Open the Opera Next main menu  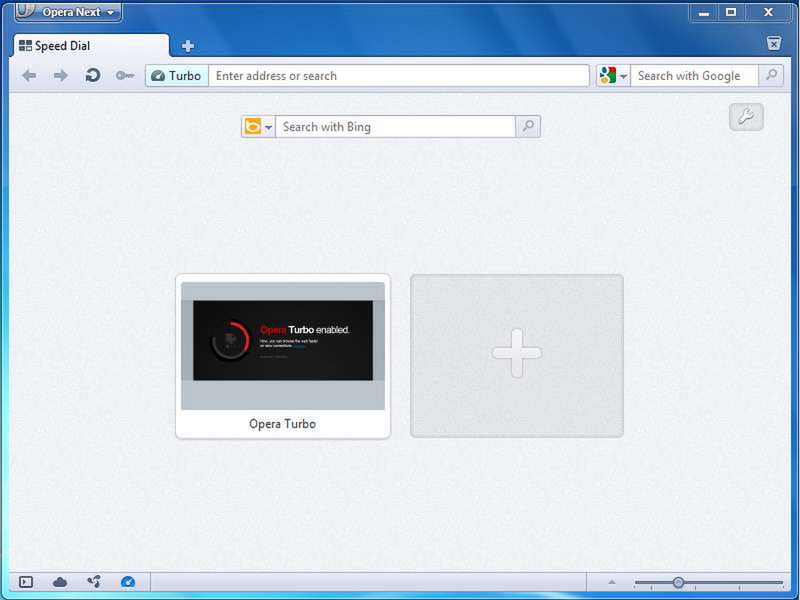(x=68, y=12)
